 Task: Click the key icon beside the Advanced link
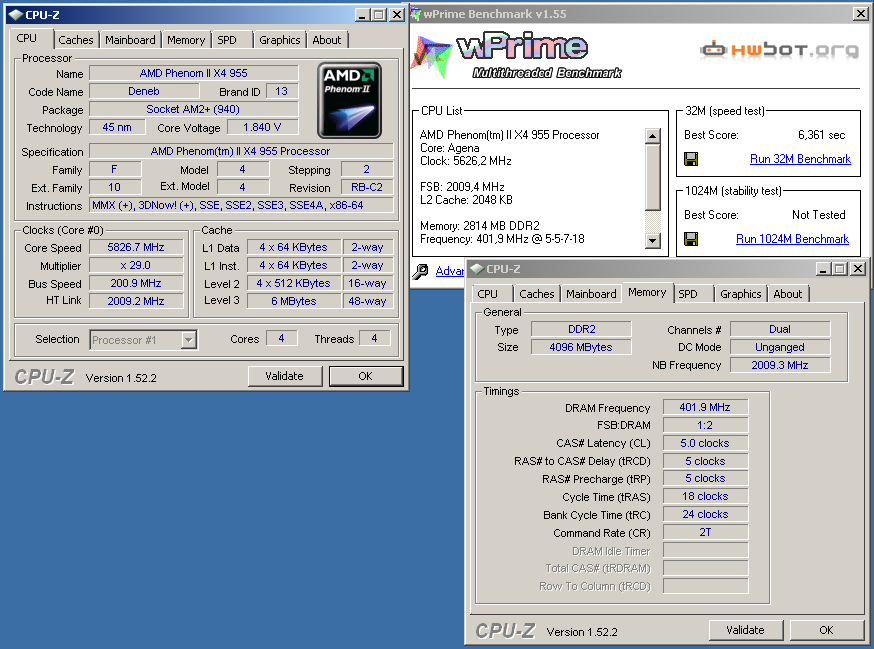pyautogui.click(x=421, y=272)
